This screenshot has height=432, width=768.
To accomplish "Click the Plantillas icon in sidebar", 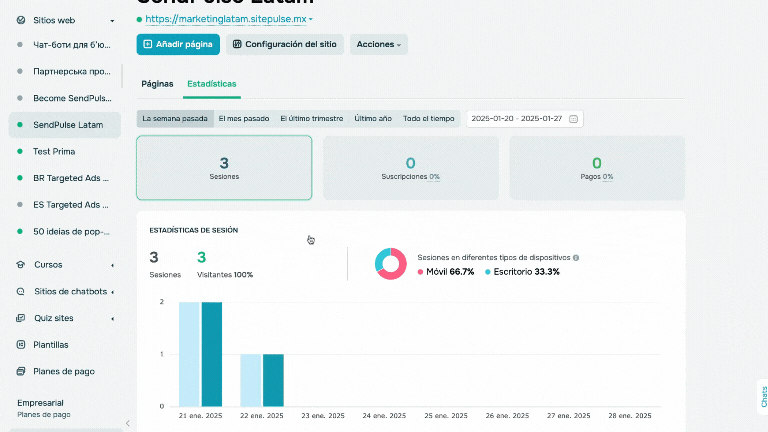I will (x=21, y=344).
